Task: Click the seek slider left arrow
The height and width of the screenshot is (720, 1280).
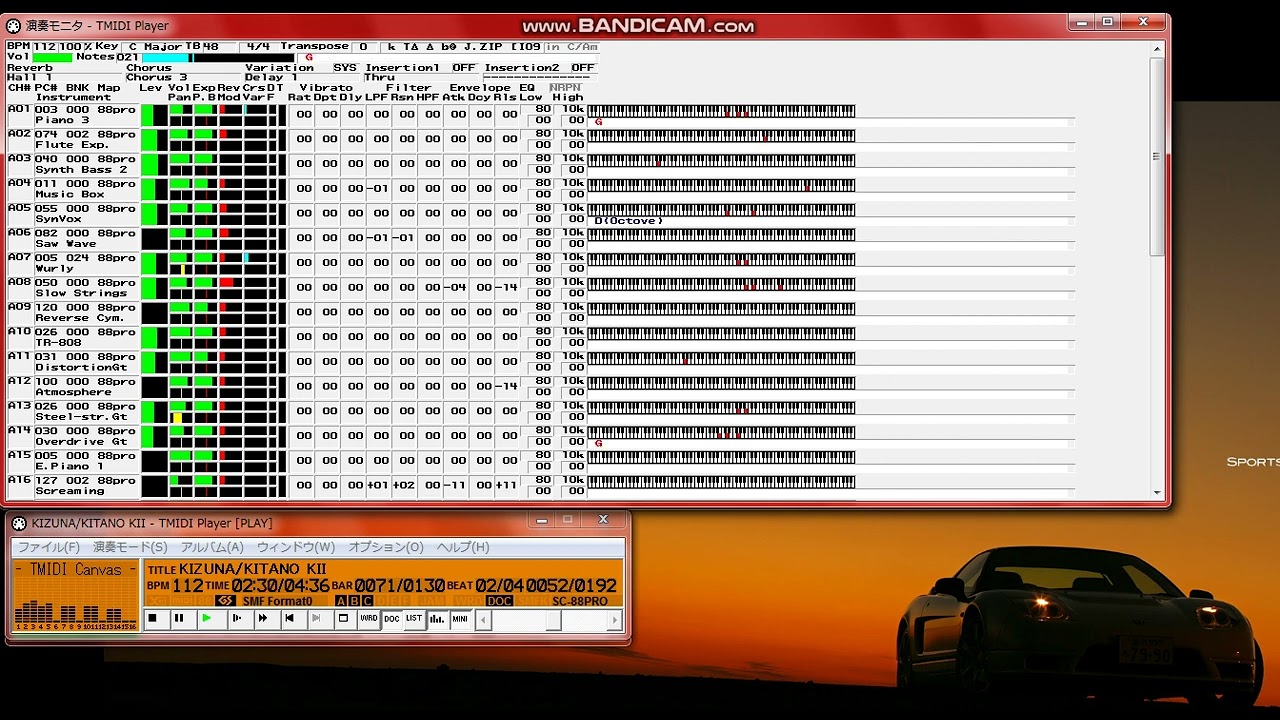Action: 483,620
